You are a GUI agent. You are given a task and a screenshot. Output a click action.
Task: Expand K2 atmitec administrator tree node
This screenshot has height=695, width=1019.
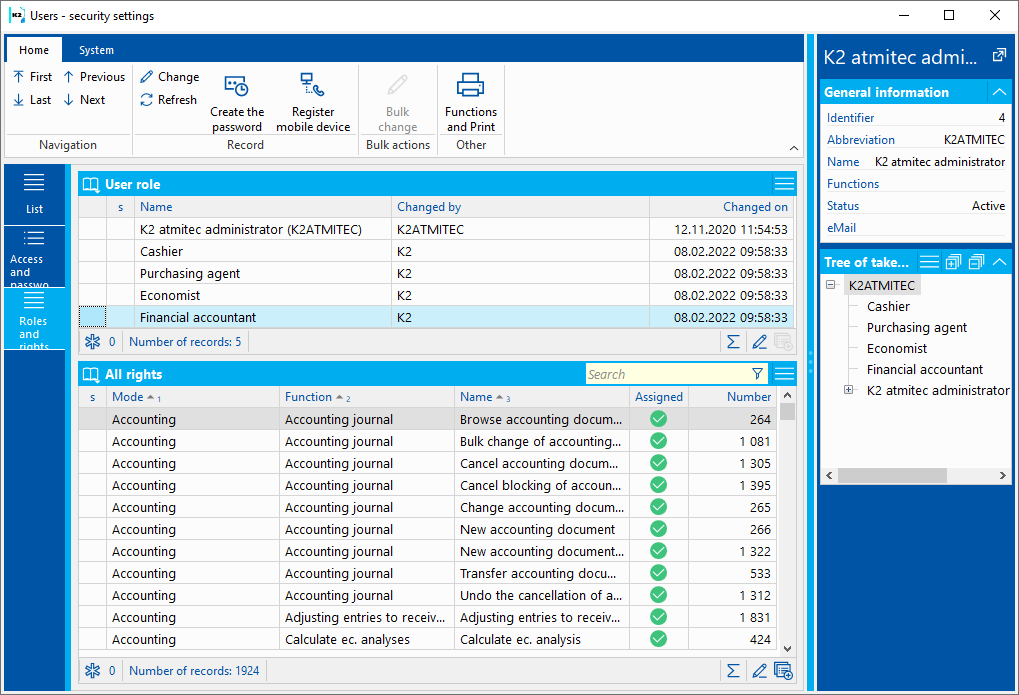pyautogui.click(x=849, y=390)
